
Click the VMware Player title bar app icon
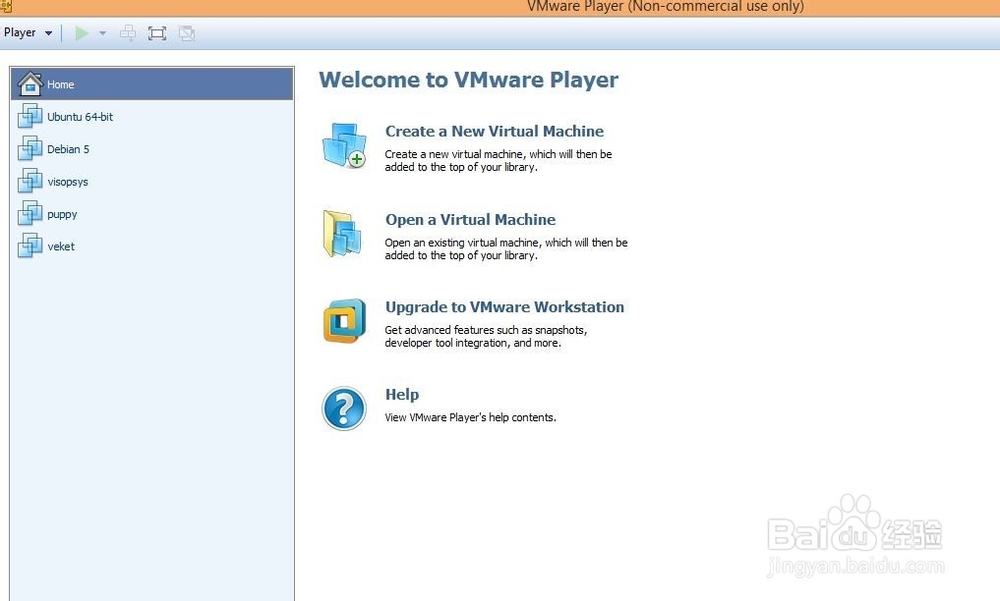(x=6, y=6)
